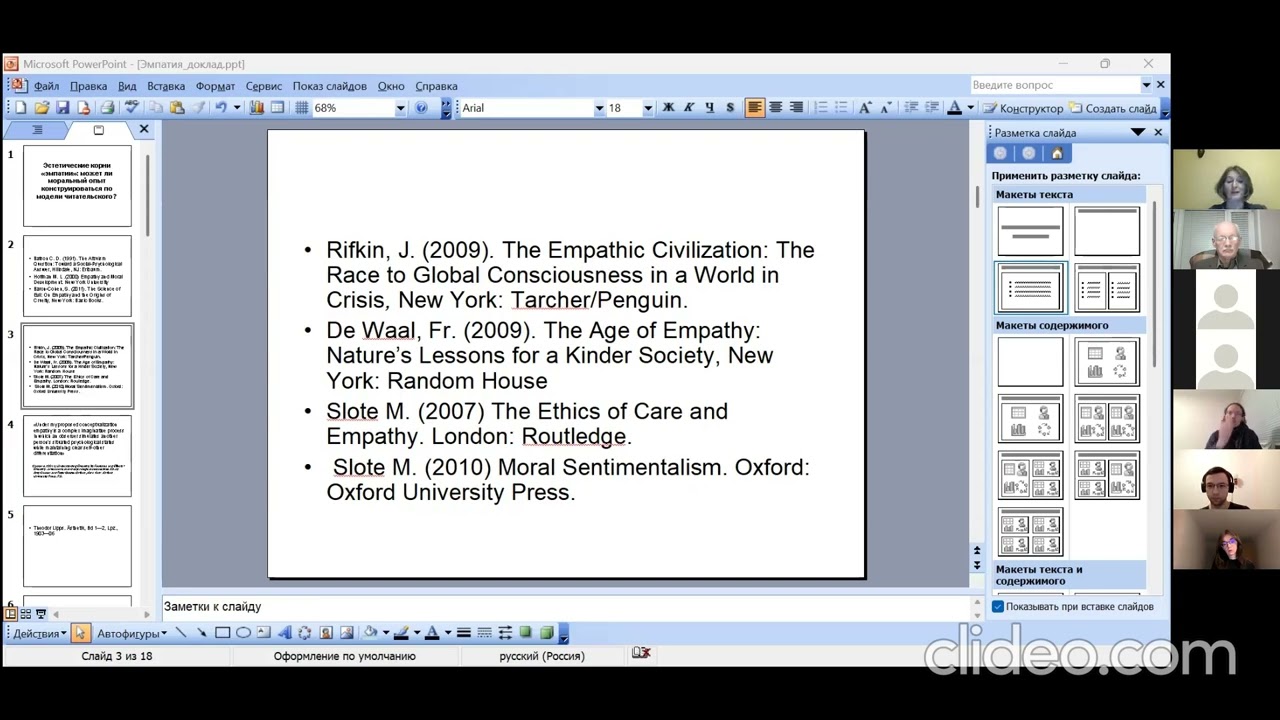
Task: Open the Автофигуры menu
Action: tap(132, 633)
